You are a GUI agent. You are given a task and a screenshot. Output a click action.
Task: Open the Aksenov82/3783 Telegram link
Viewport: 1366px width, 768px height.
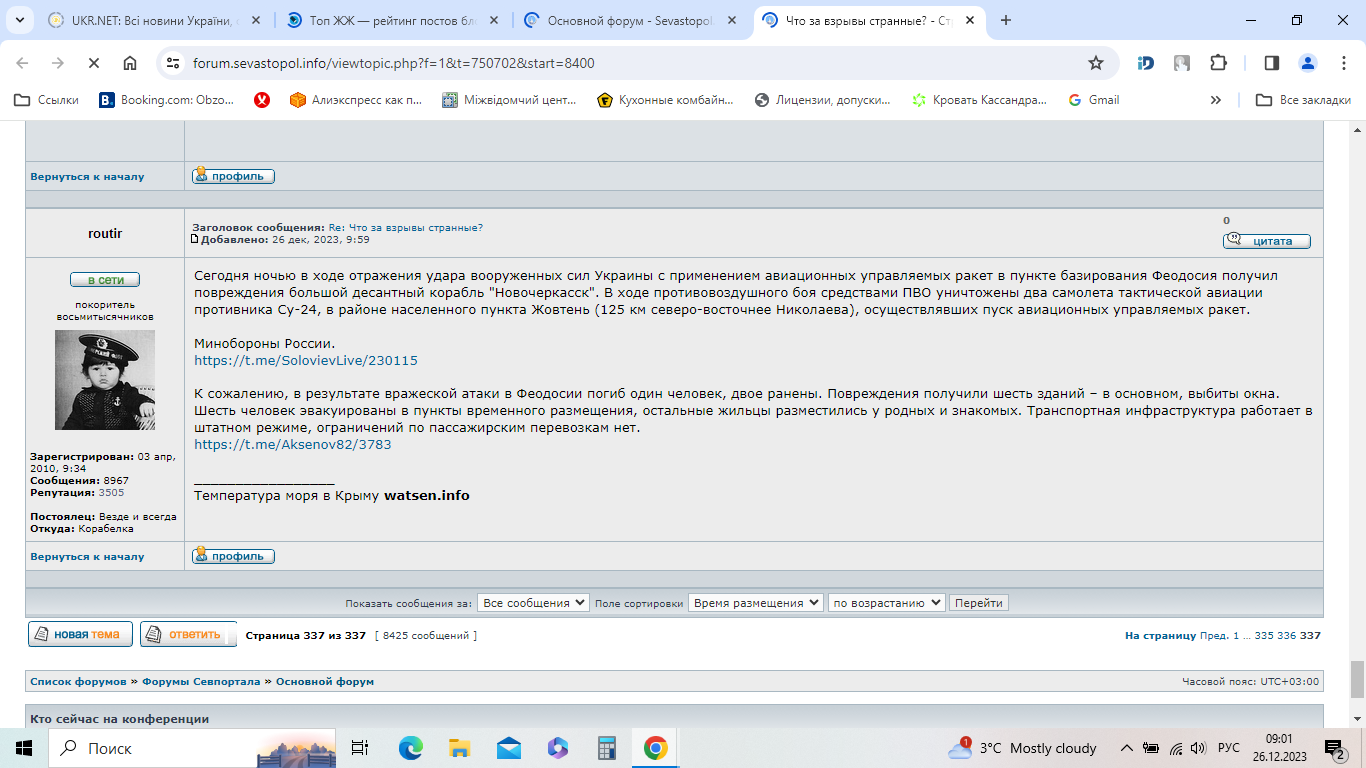point(293,444)
